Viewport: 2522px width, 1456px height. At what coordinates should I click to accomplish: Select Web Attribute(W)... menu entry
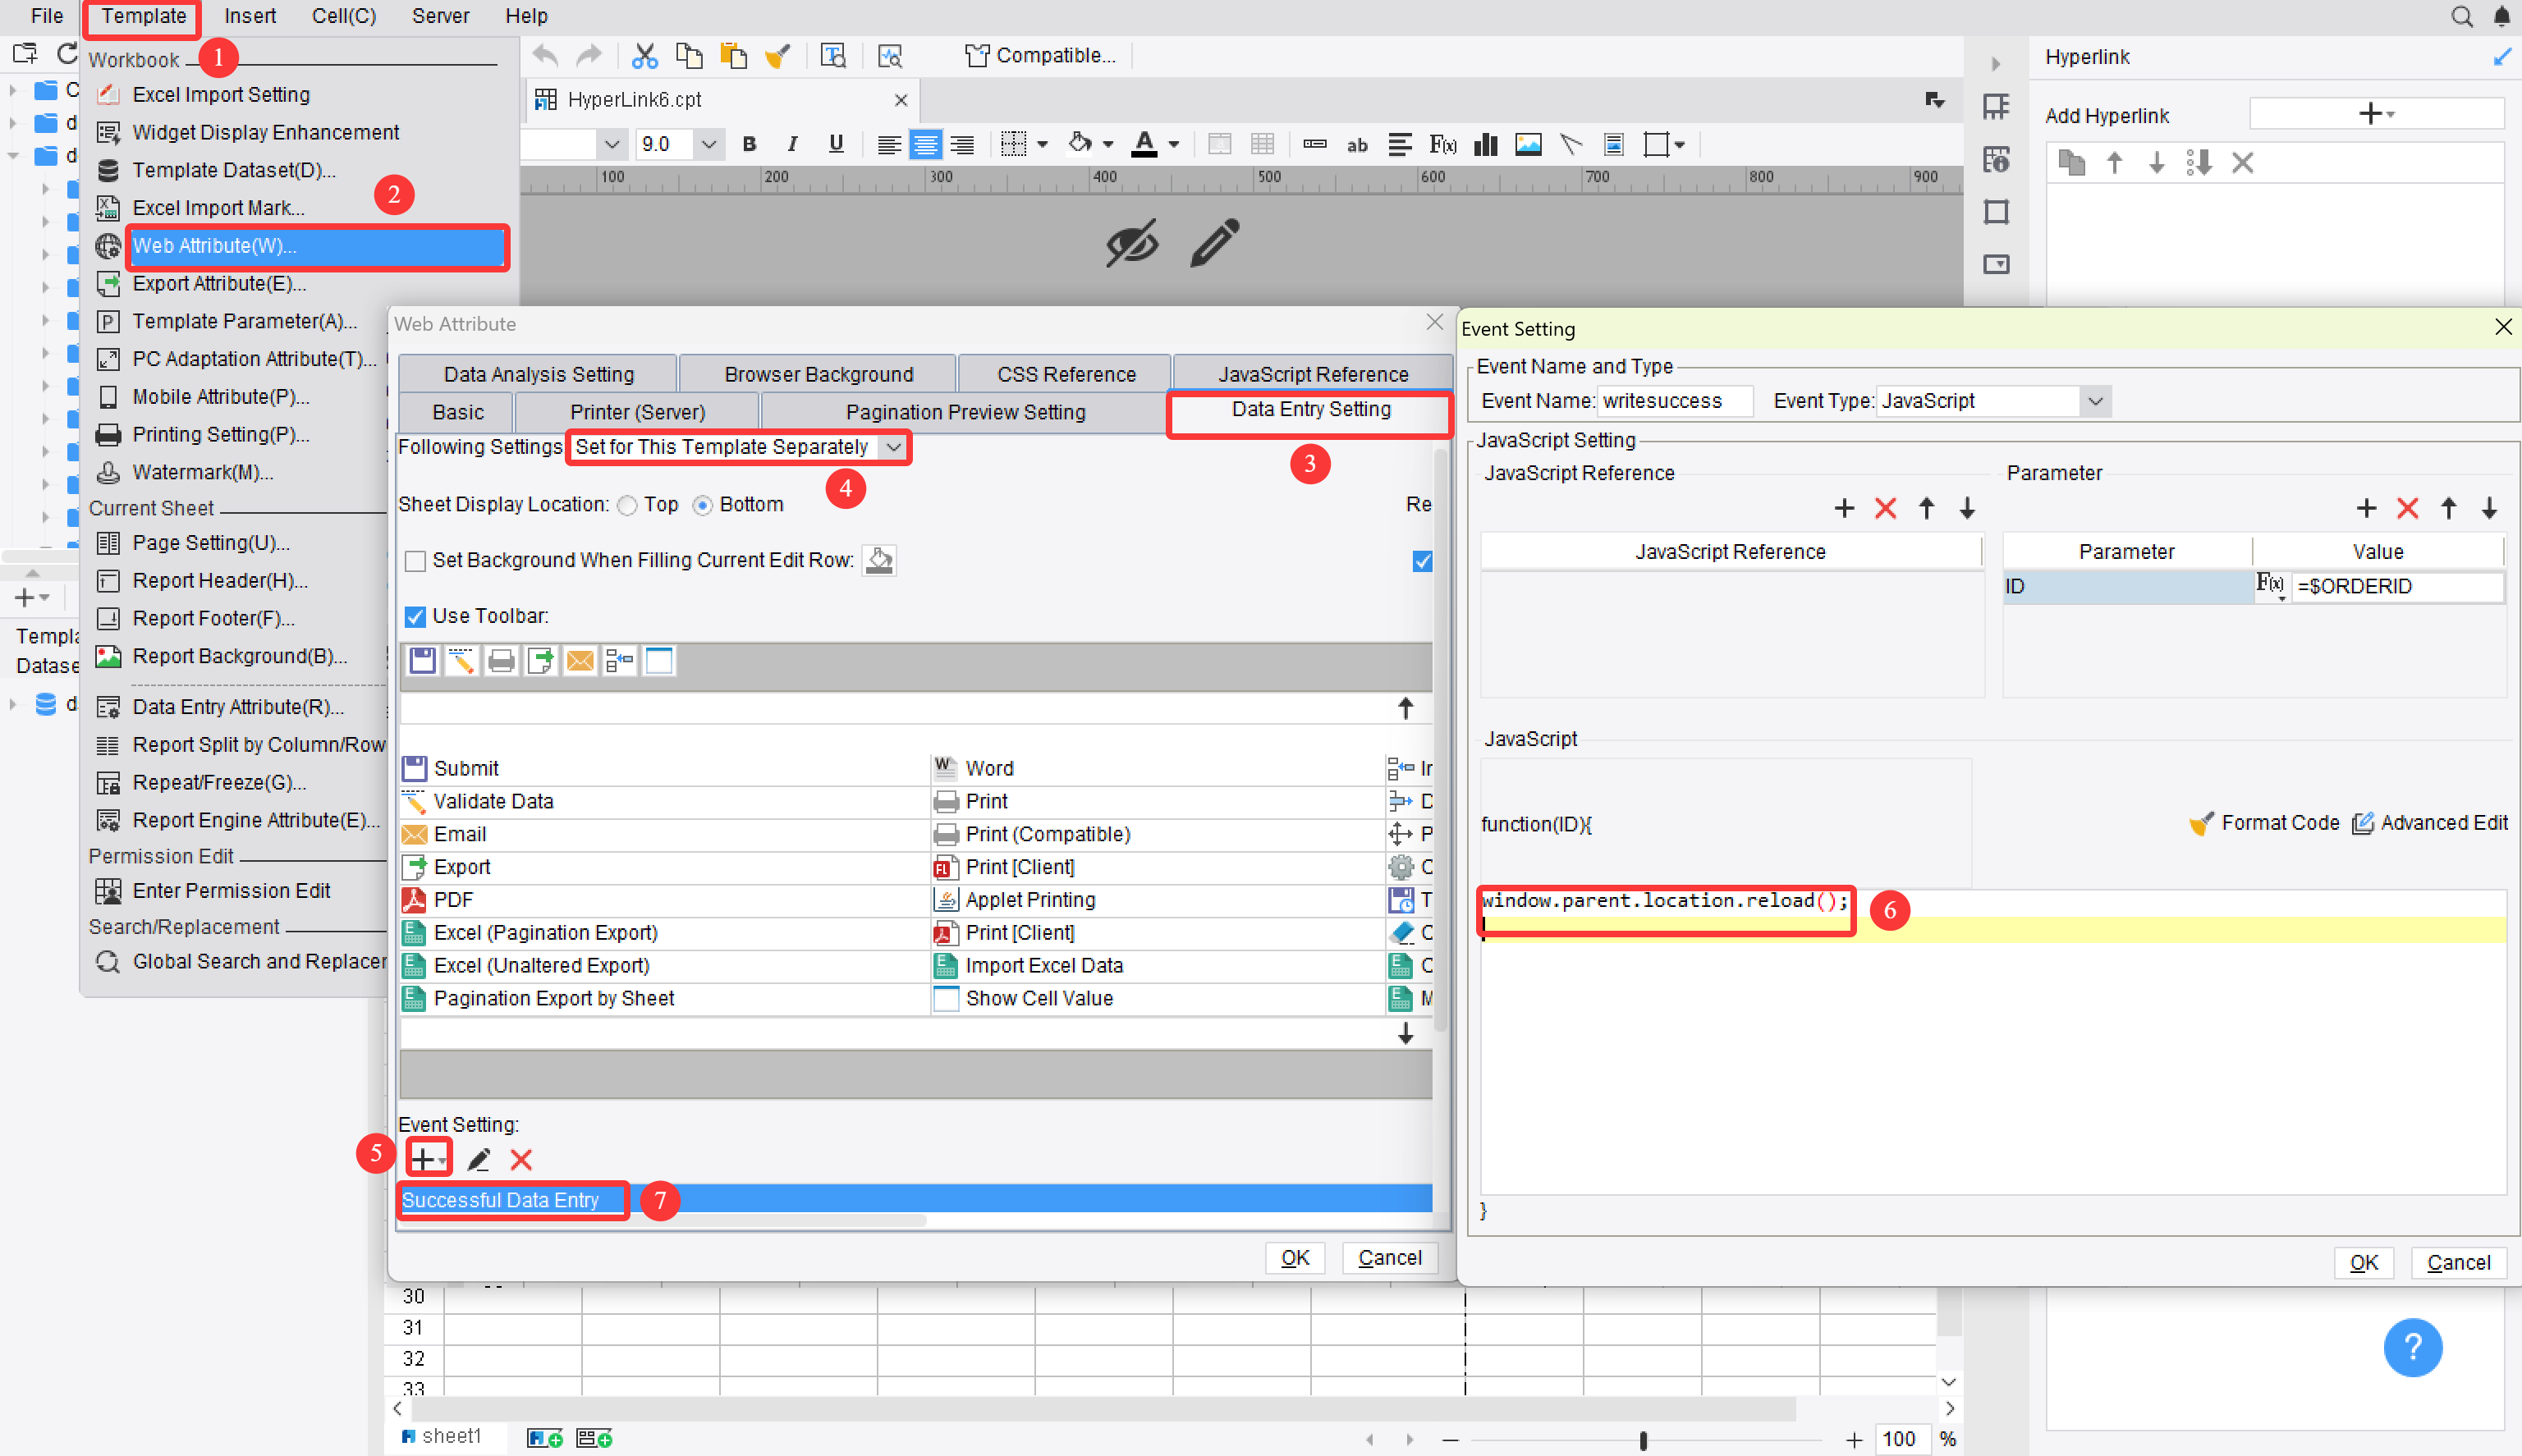(317, 246)
